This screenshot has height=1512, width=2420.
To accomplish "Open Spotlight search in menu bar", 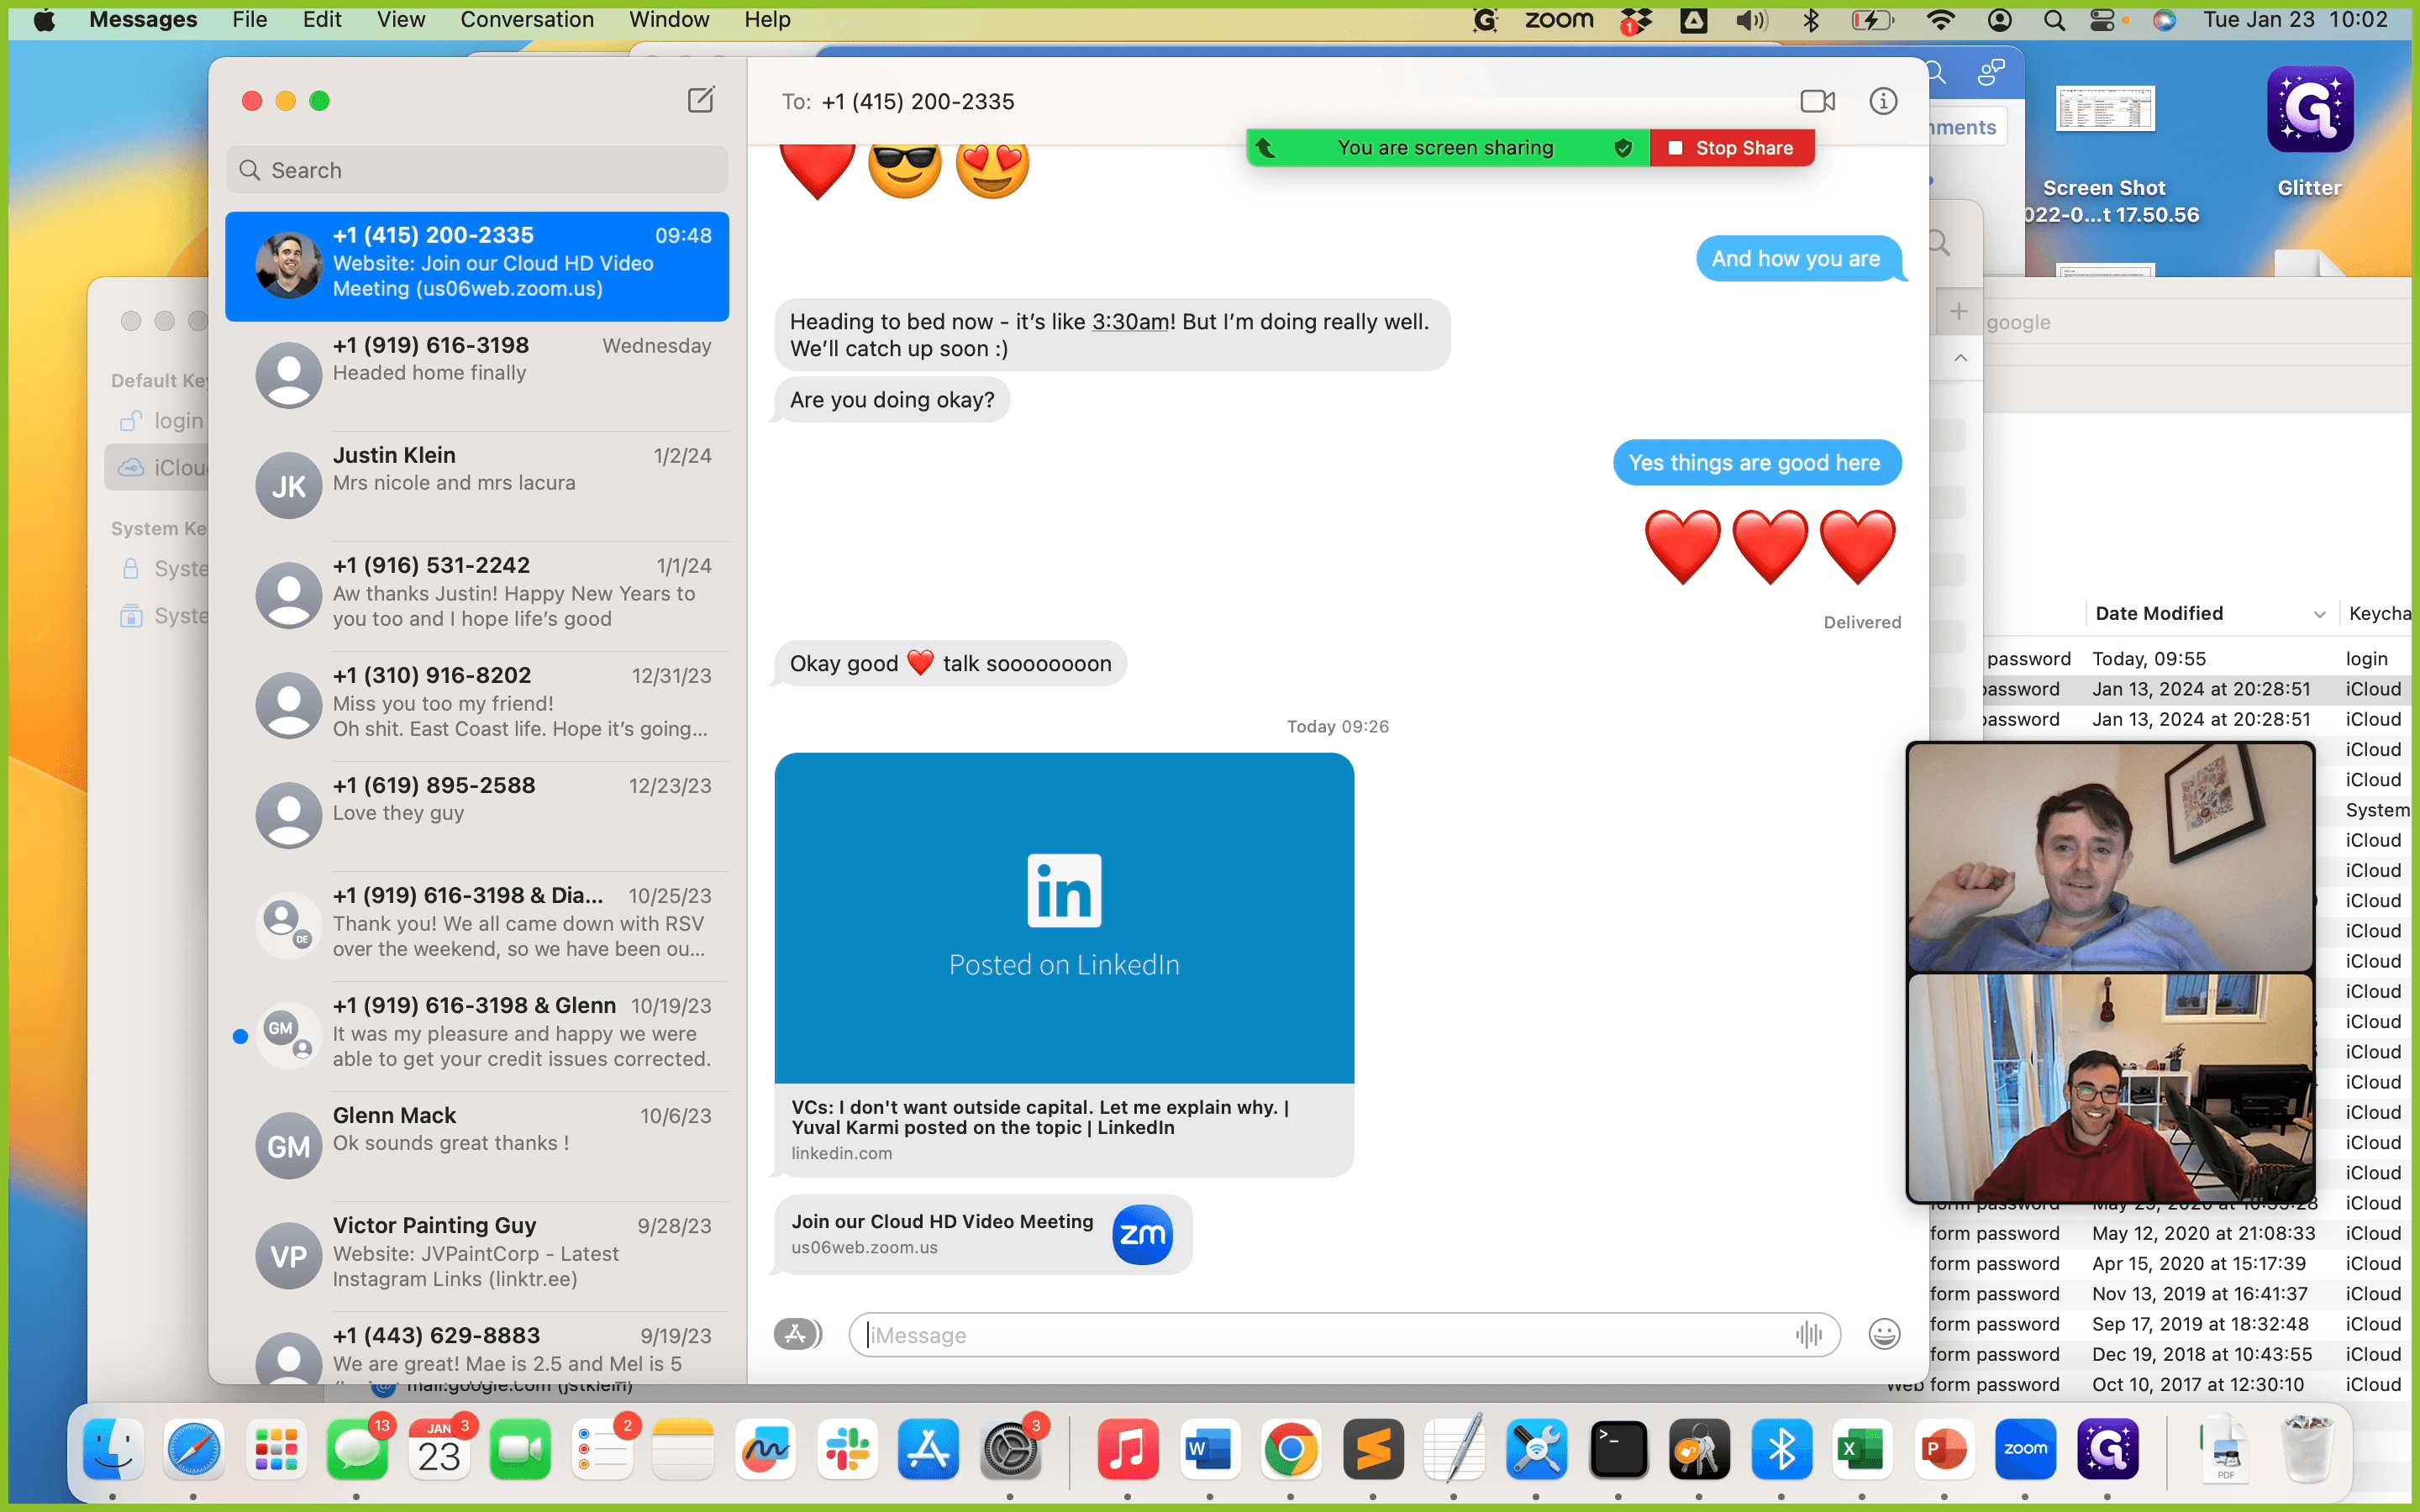I will click(2054, 20).
